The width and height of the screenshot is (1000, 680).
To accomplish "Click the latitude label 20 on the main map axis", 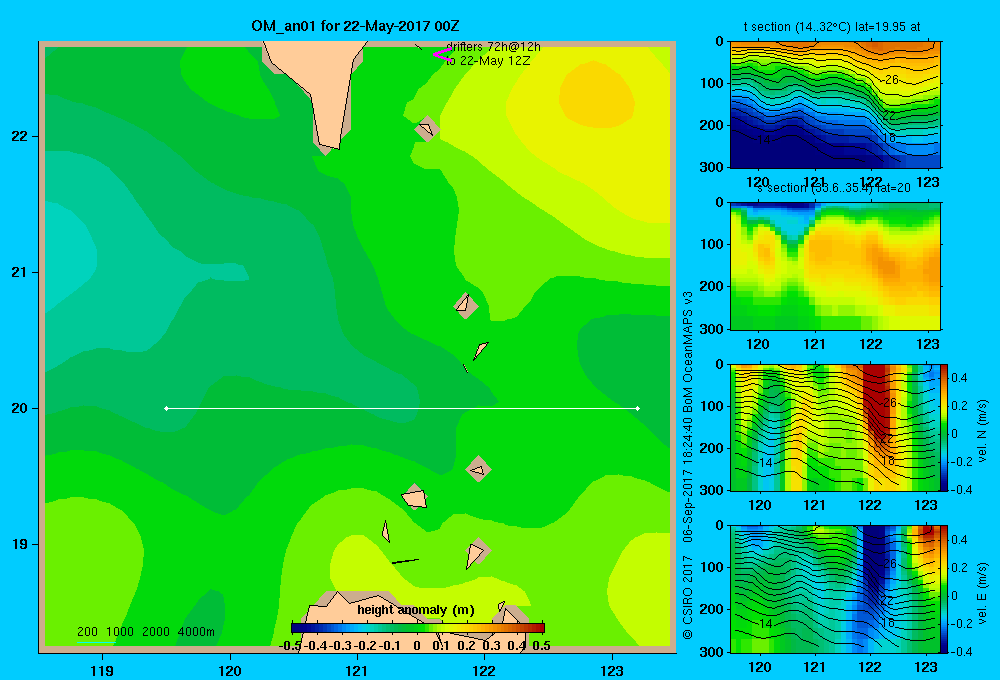I will pos(19,408).
